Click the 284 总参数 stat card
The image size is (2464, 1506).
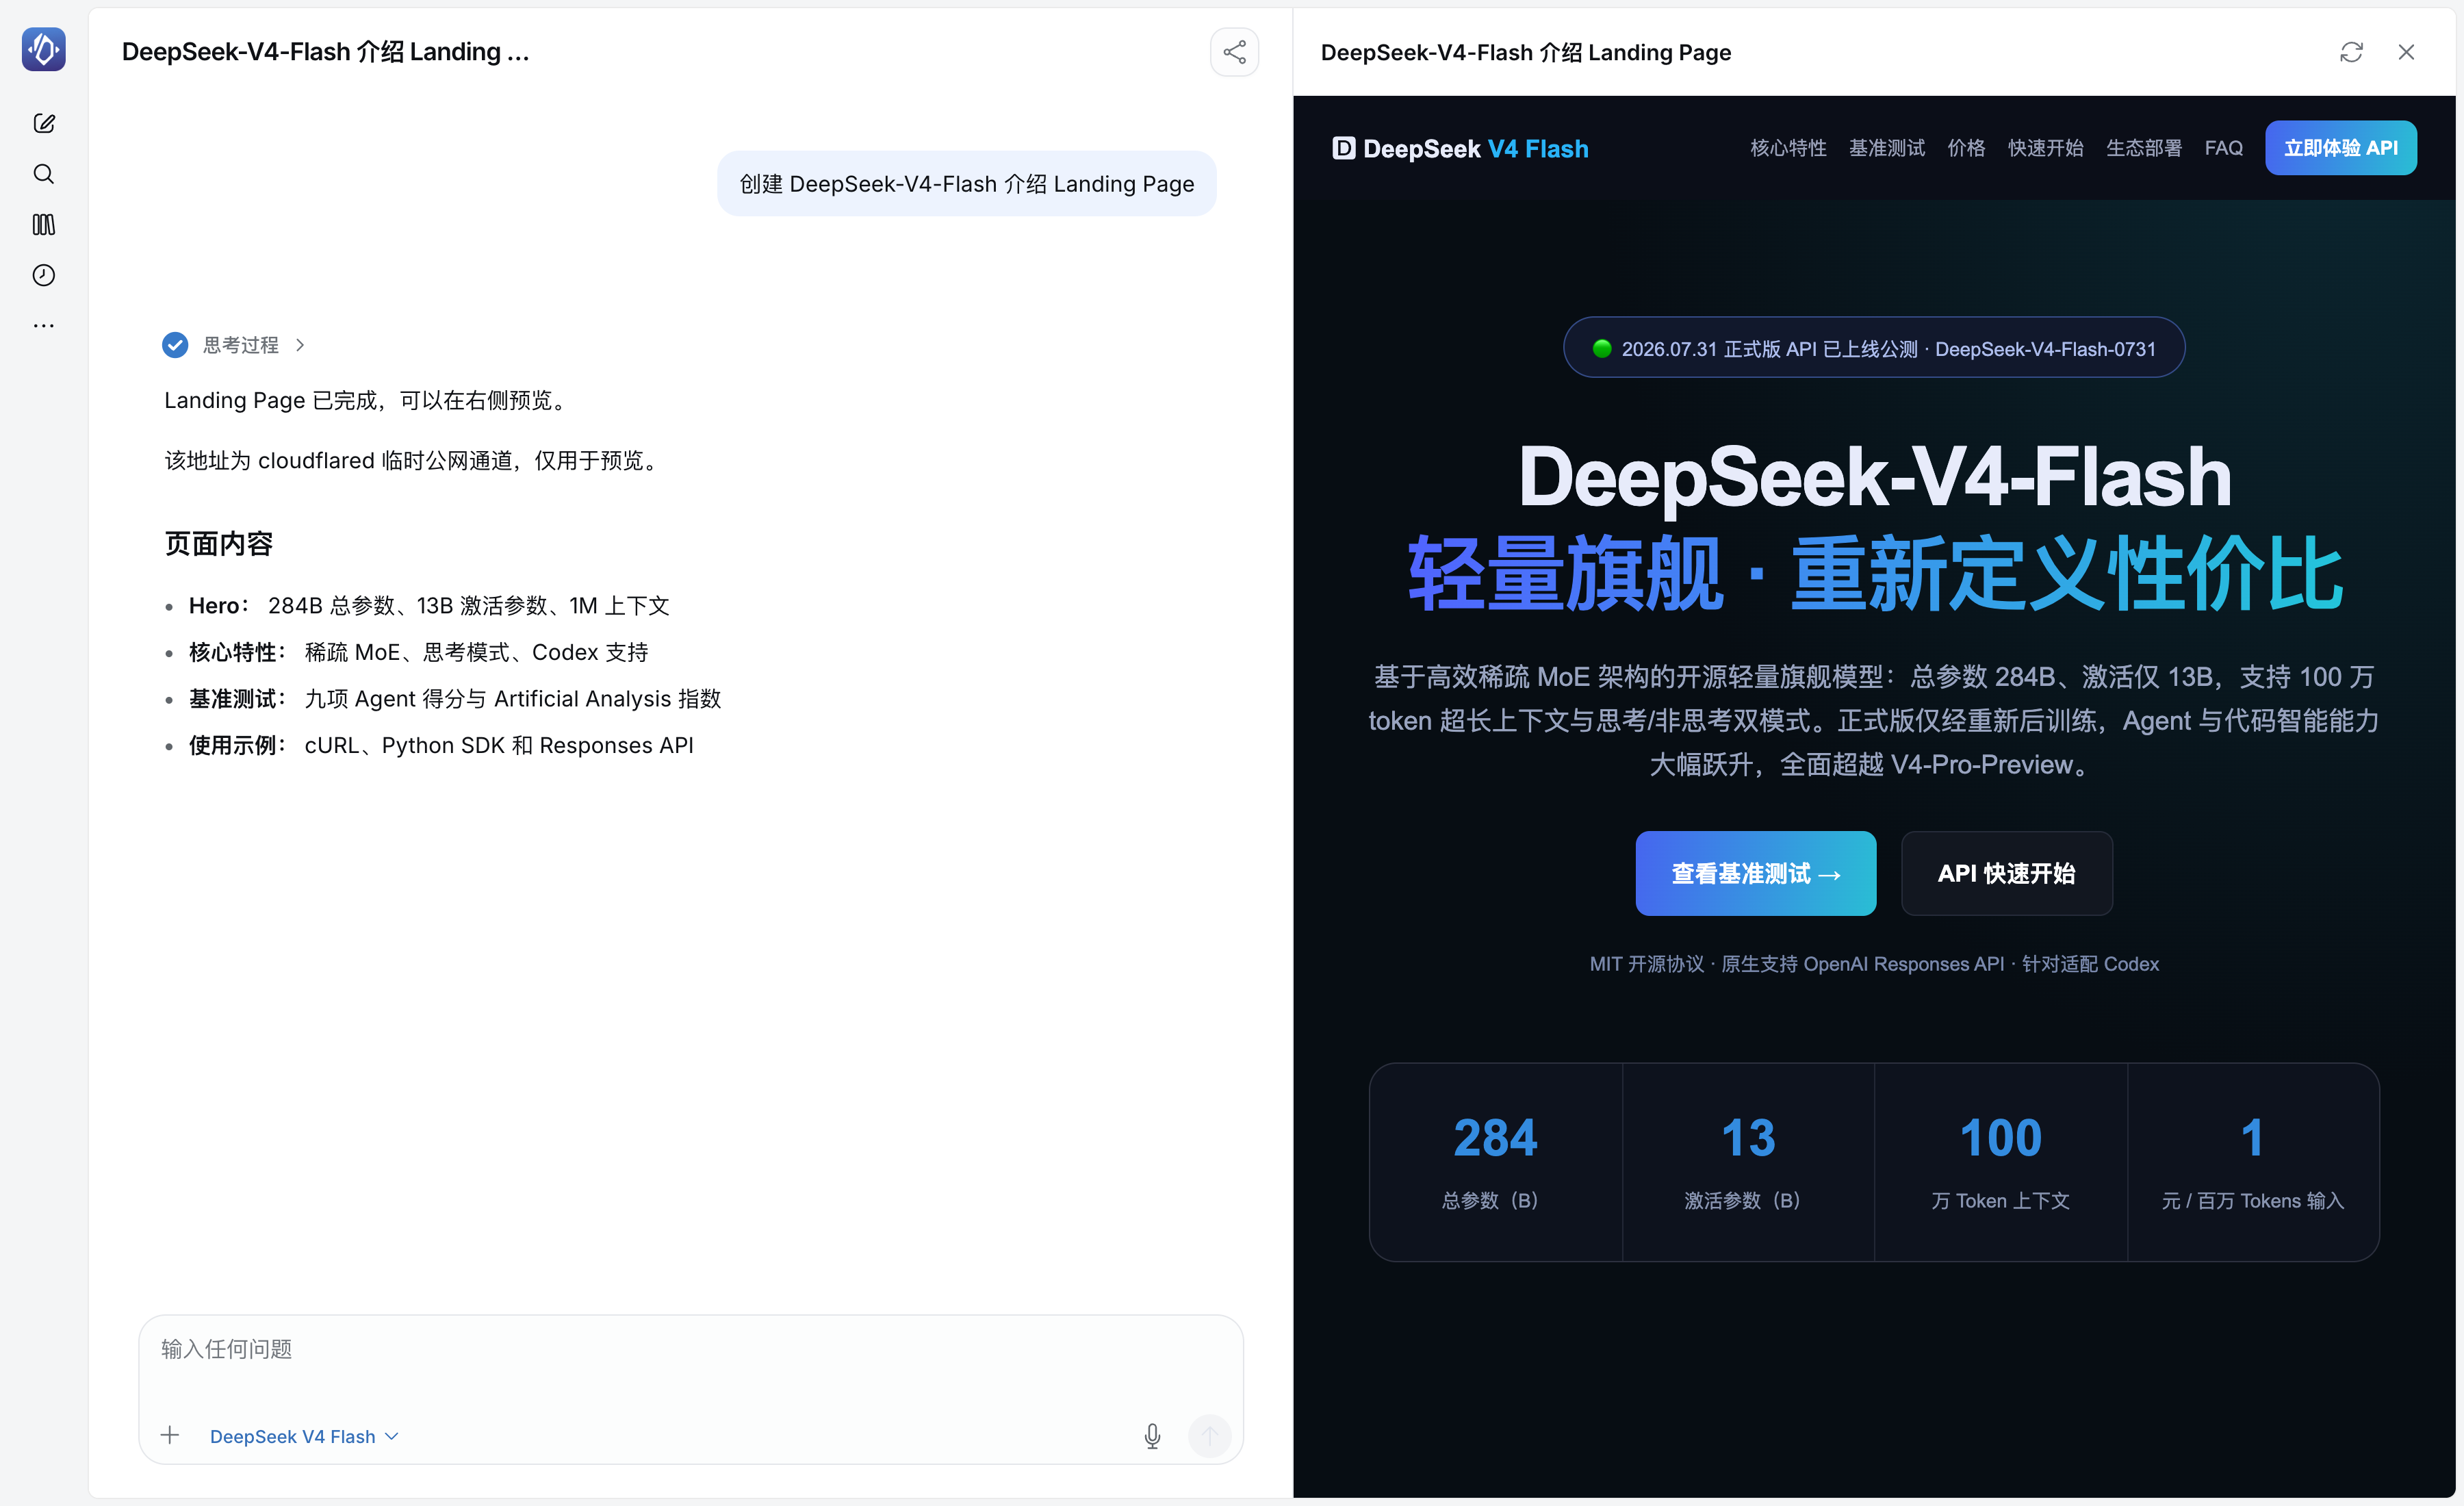[x=1496, y=1162]
